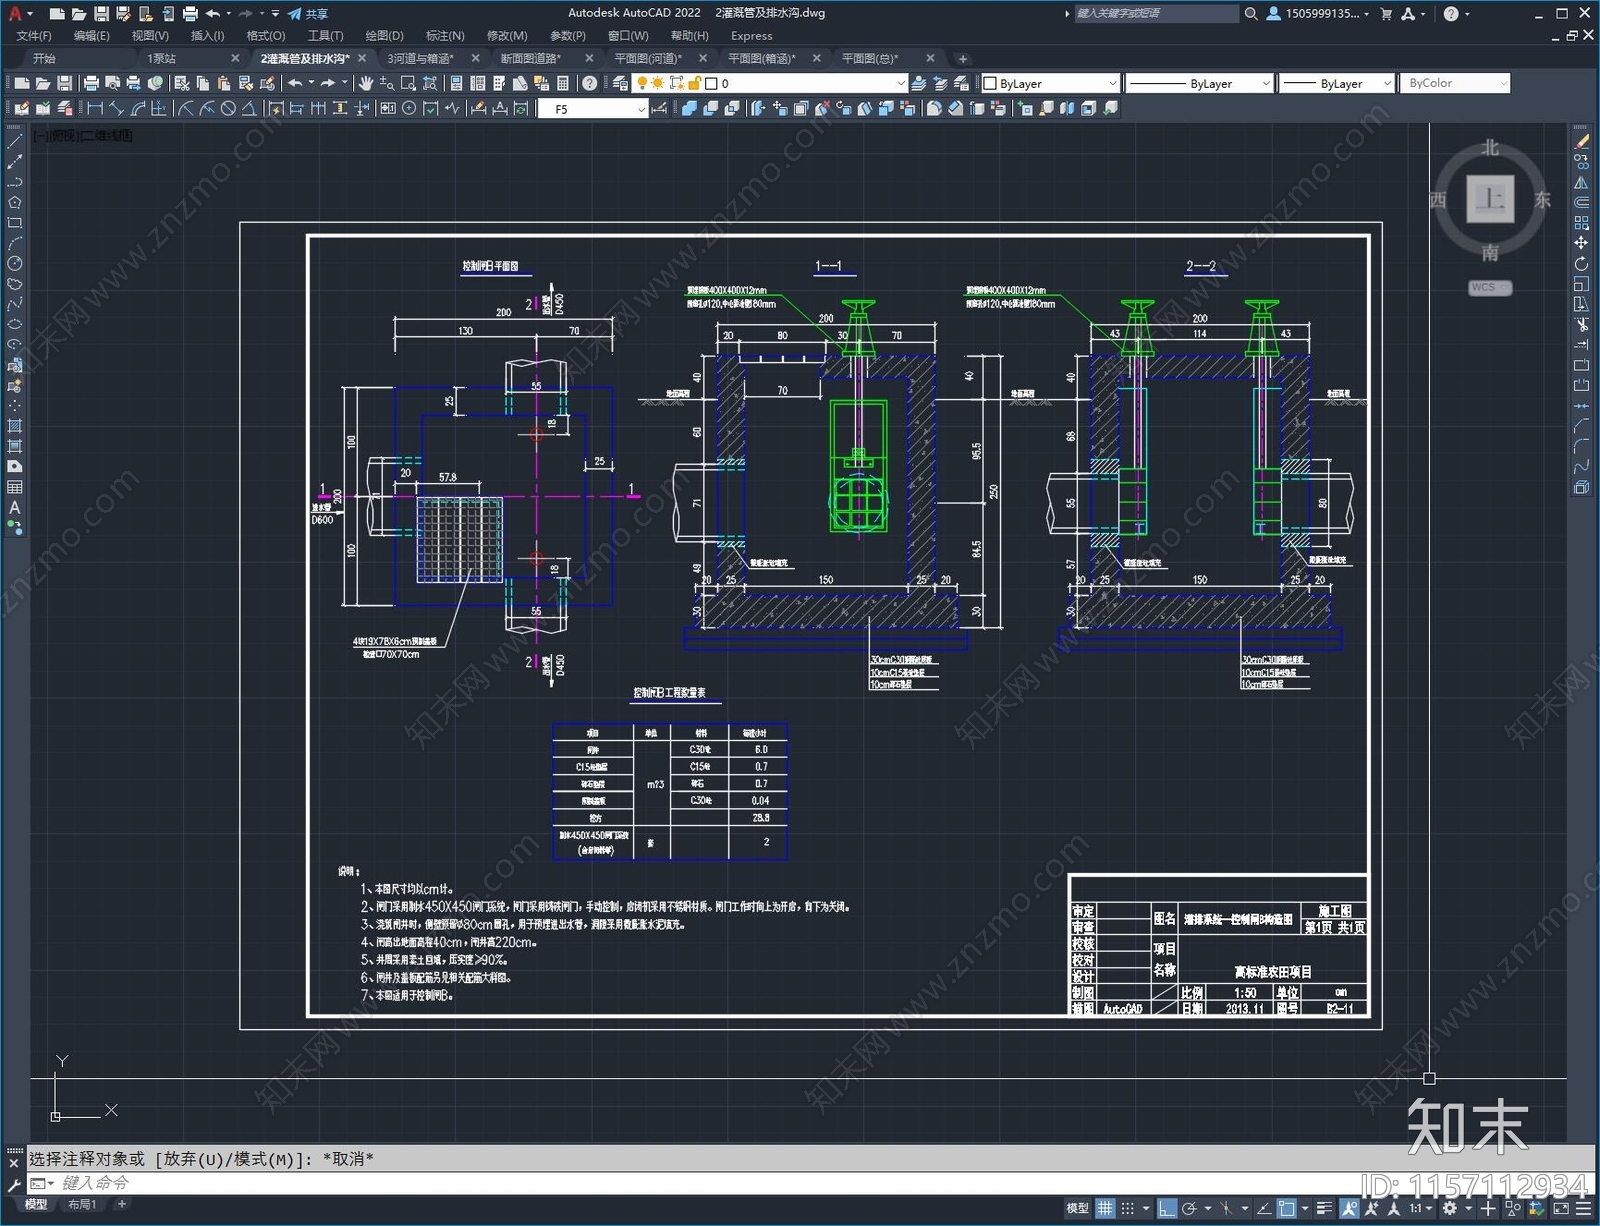Click the New file icon in Quick Access toolbar
Screen dimensions: 1600x1226
[57, 14]
